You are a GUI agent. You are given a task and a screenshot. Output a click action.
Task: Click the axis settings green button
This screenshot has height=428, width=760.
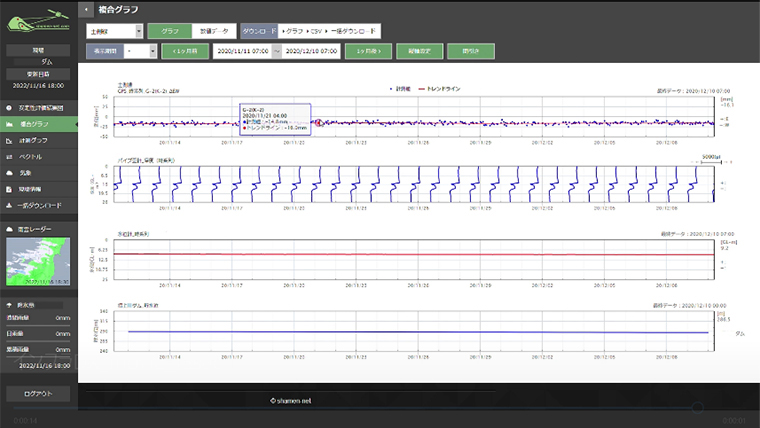pyautogui.click(x=420, y=51)
